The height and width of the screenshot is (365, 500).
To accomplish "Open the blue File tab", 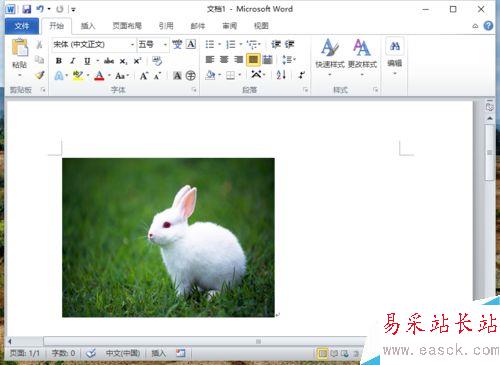I will (22, 26).
